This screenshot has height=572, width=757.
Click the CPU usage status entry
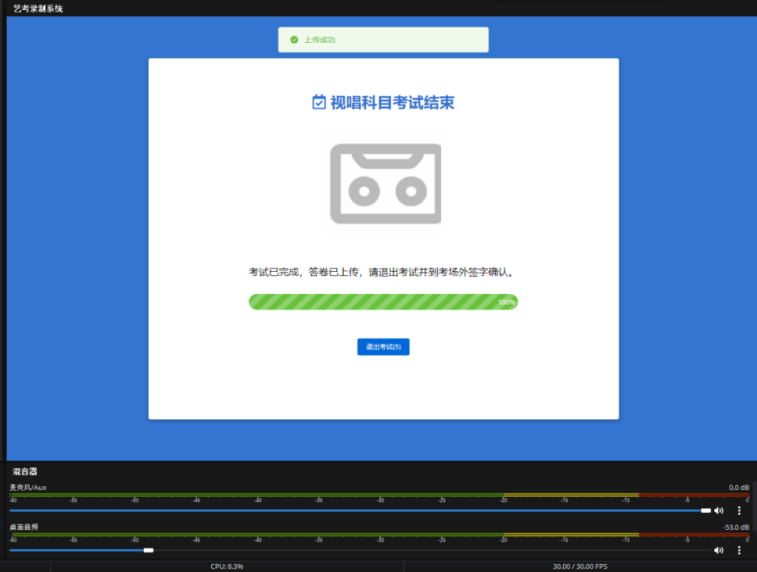227,566
